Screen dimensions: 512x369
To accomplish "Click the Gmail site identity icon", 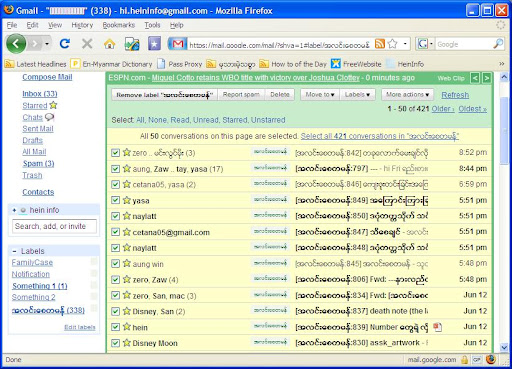I will point(178,44).
